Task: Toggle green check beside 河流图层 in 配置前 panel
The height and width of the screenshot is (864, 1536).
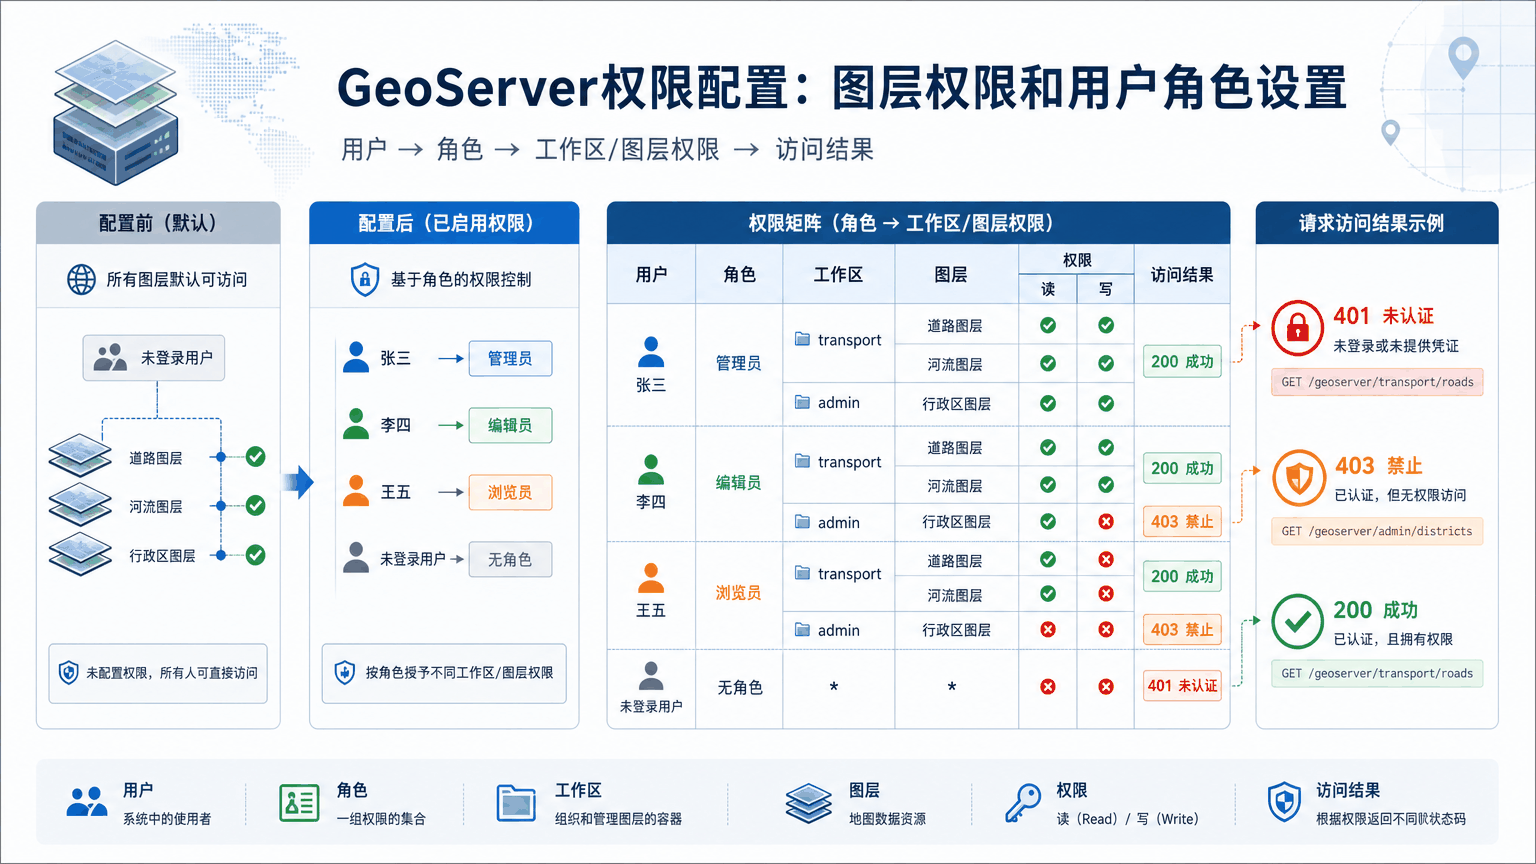Action: (x=256, y=505)
